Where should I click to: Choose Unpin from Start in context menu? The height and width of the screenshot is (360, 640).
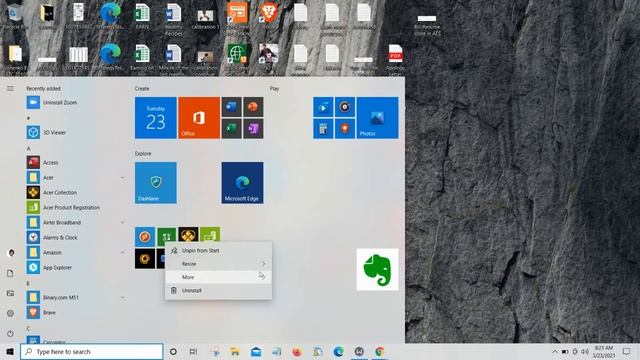pos(218,250)
